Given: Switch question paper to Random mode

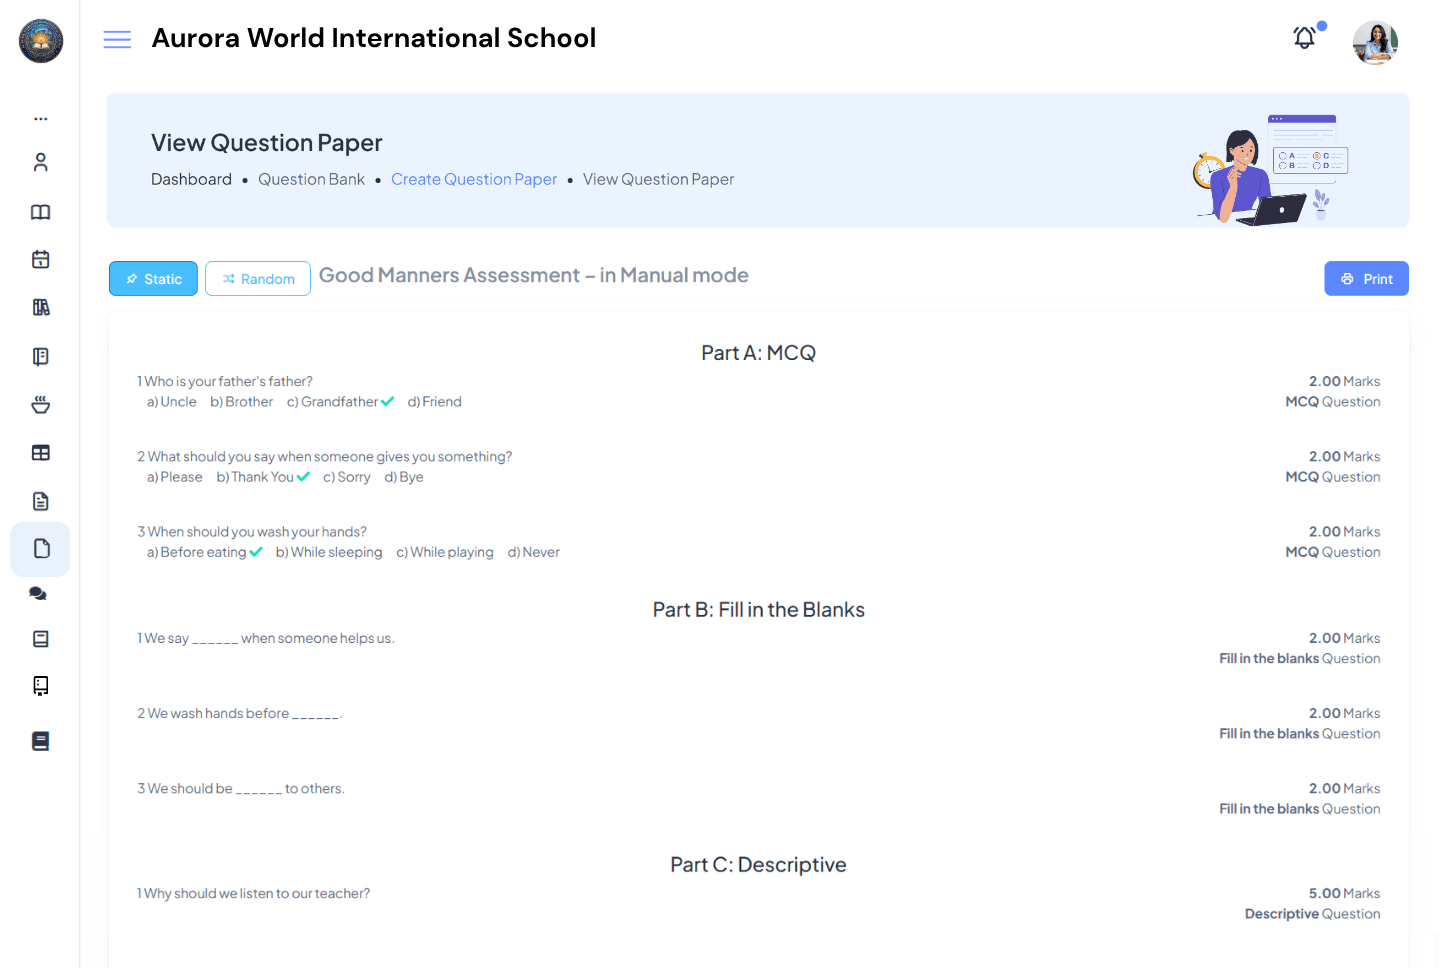Looking at the screenshot, I should tap(257, 278).
